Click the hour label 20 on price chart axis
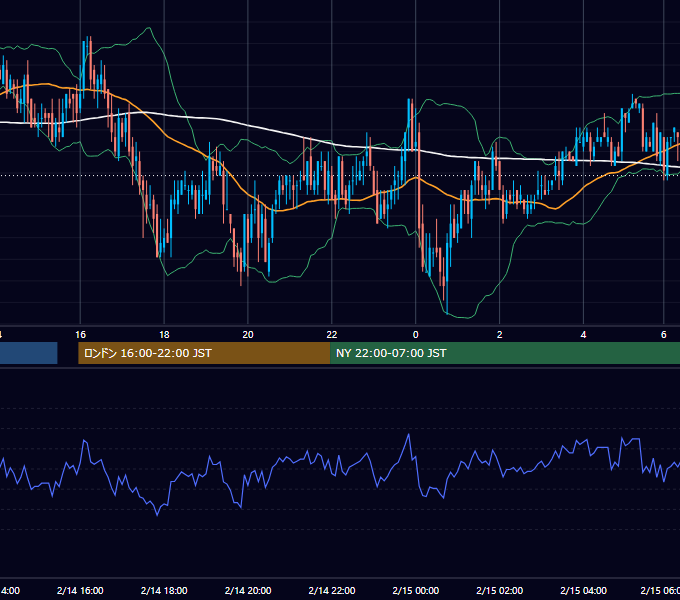680x600 pixels. pos(248,335)
